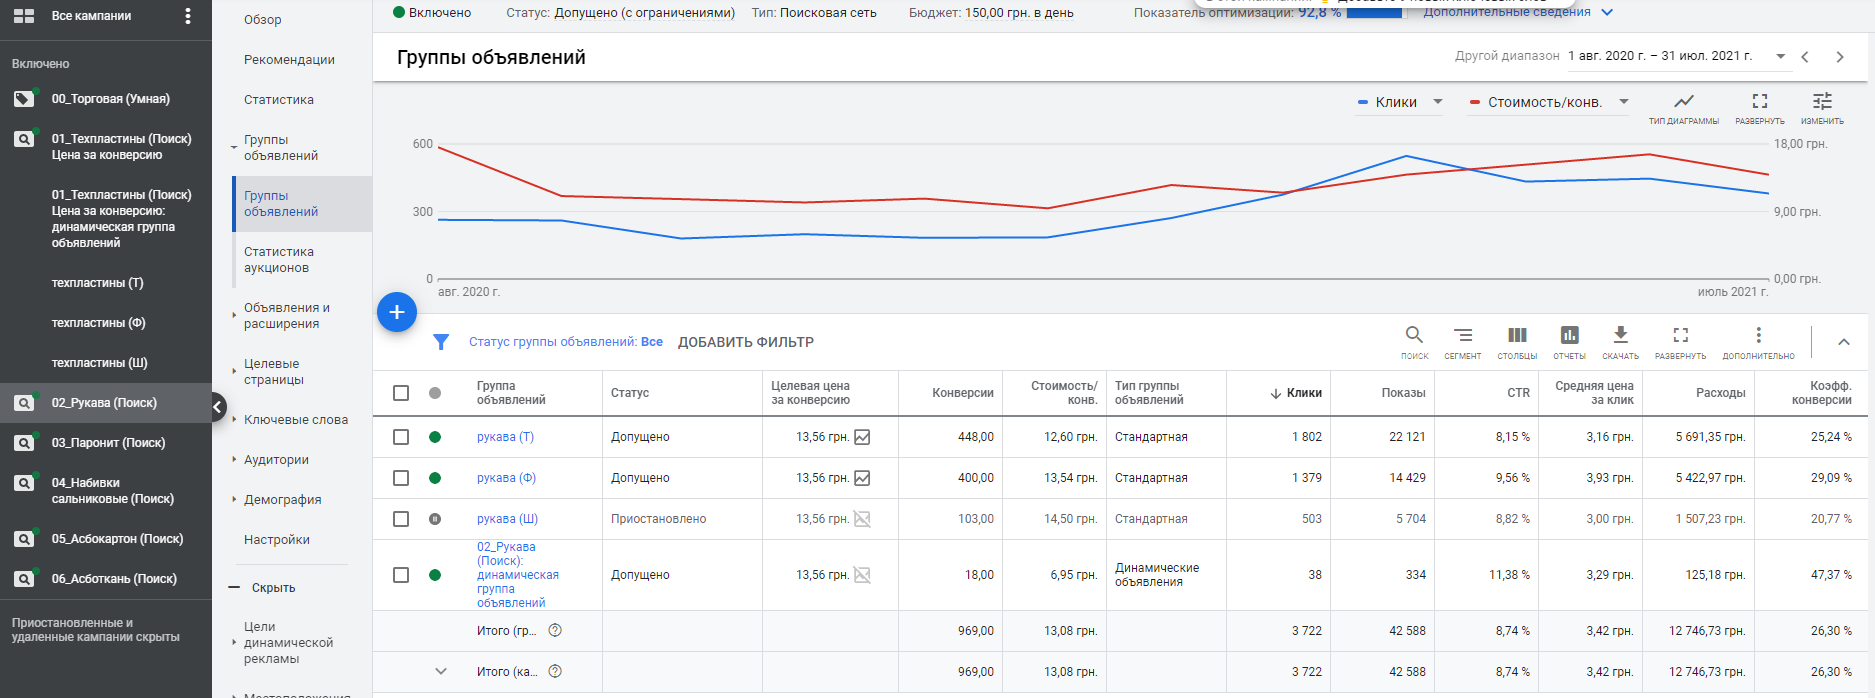
Task: Click the search icon next to 06_Асботкань
Action: 24,579
